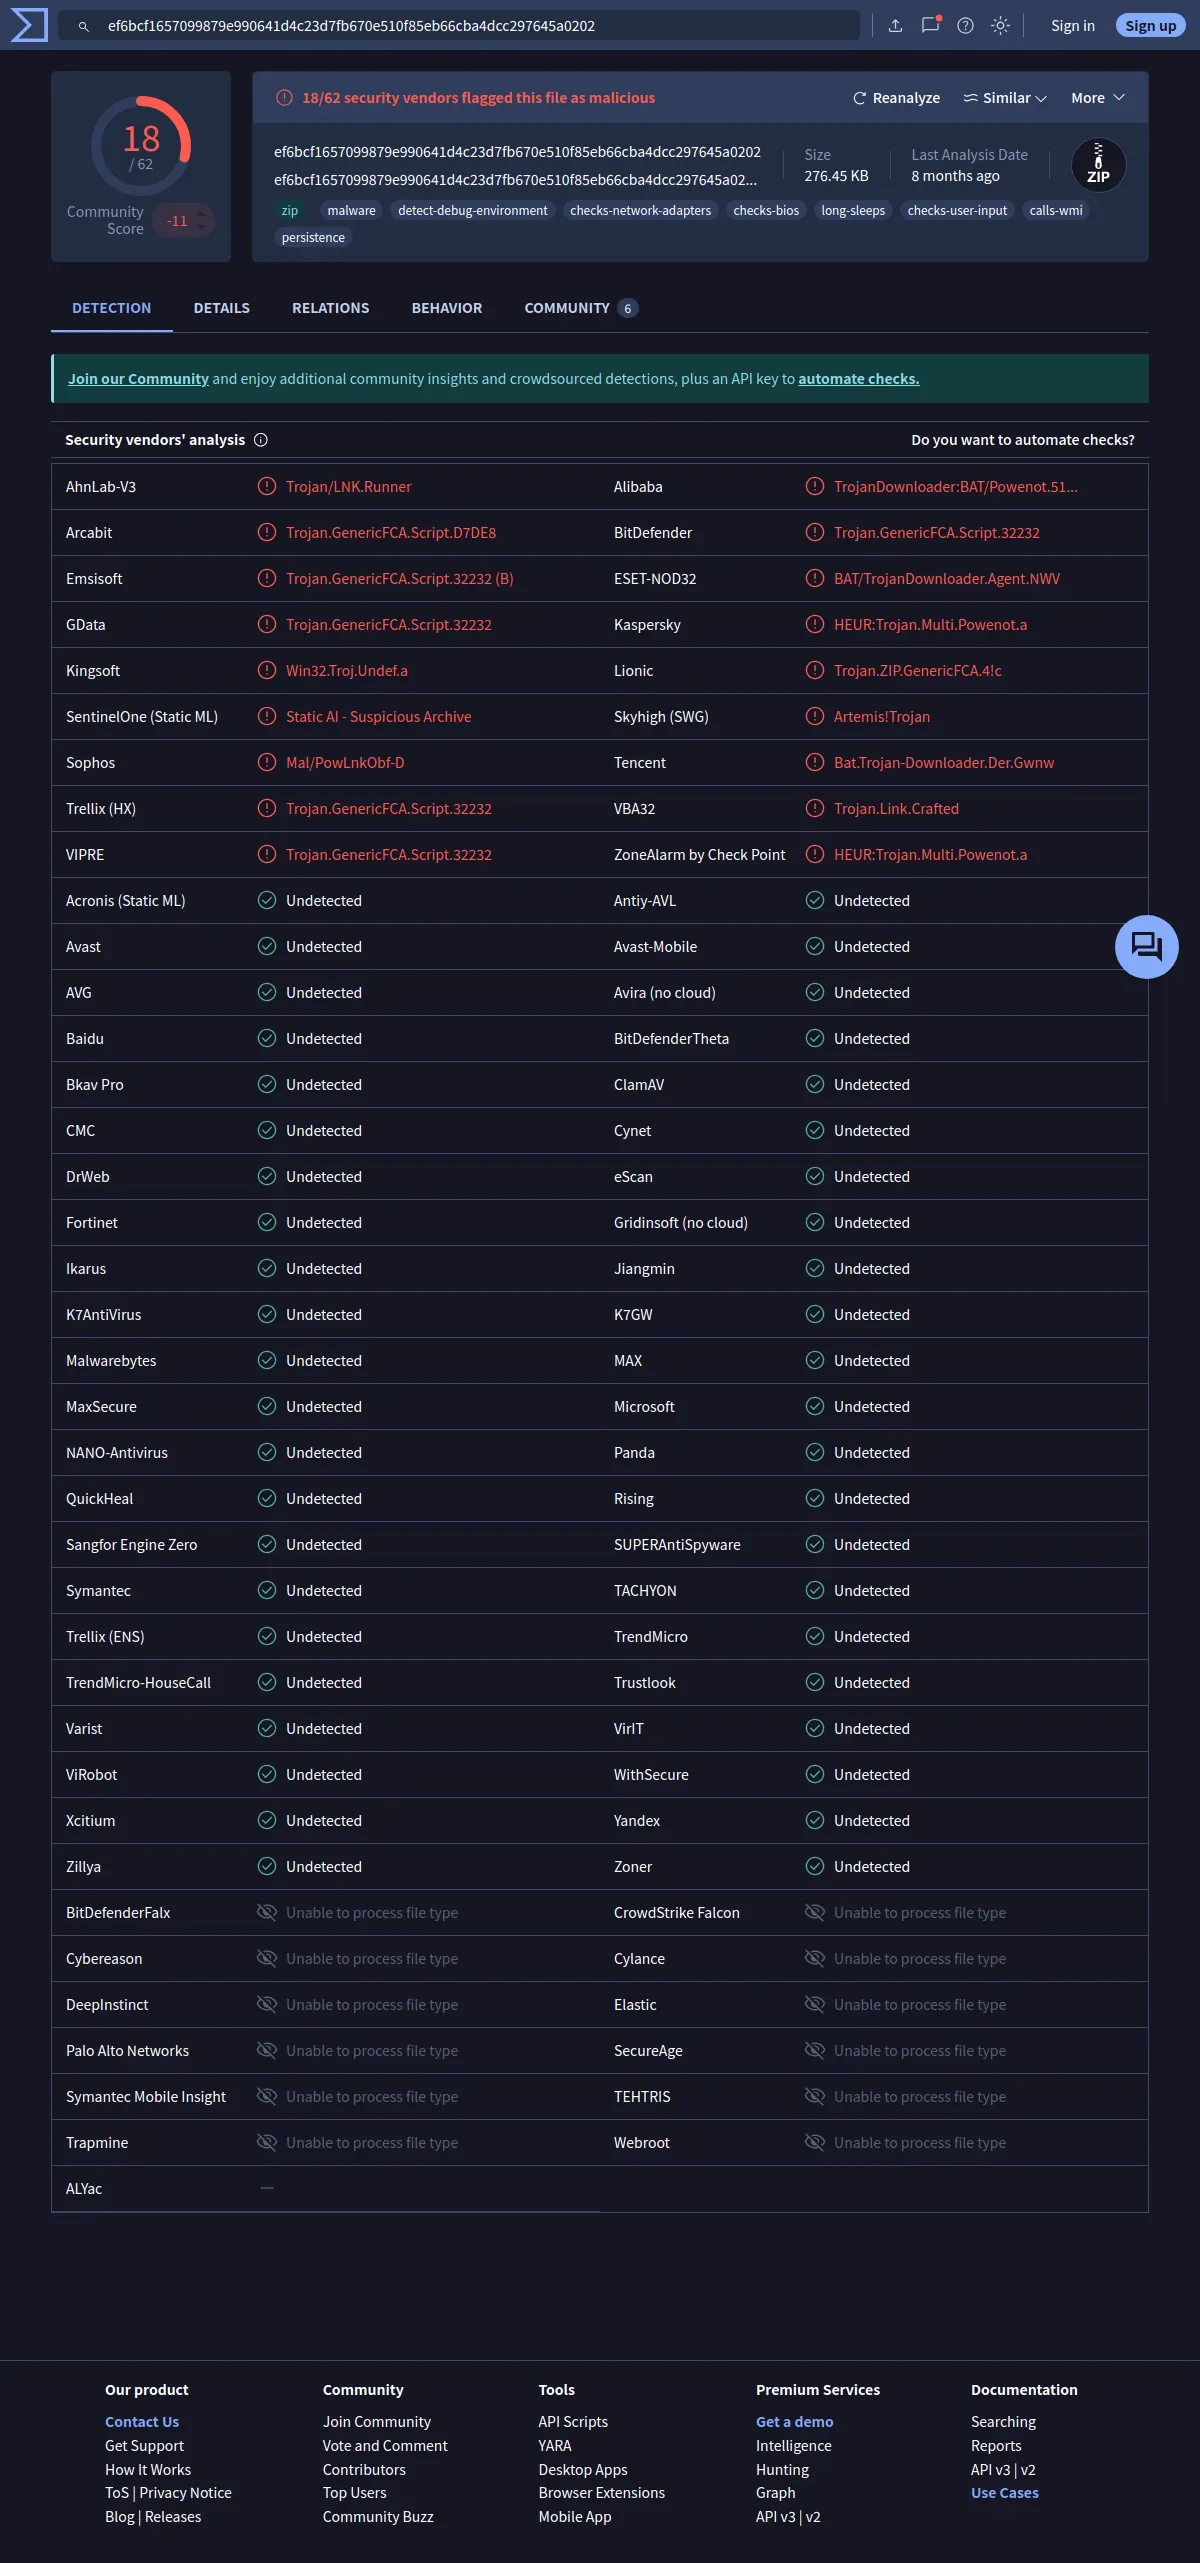Screen dimensions: 1200x2563
Task: Vote up the community score arrow
Action: point(202,213)
